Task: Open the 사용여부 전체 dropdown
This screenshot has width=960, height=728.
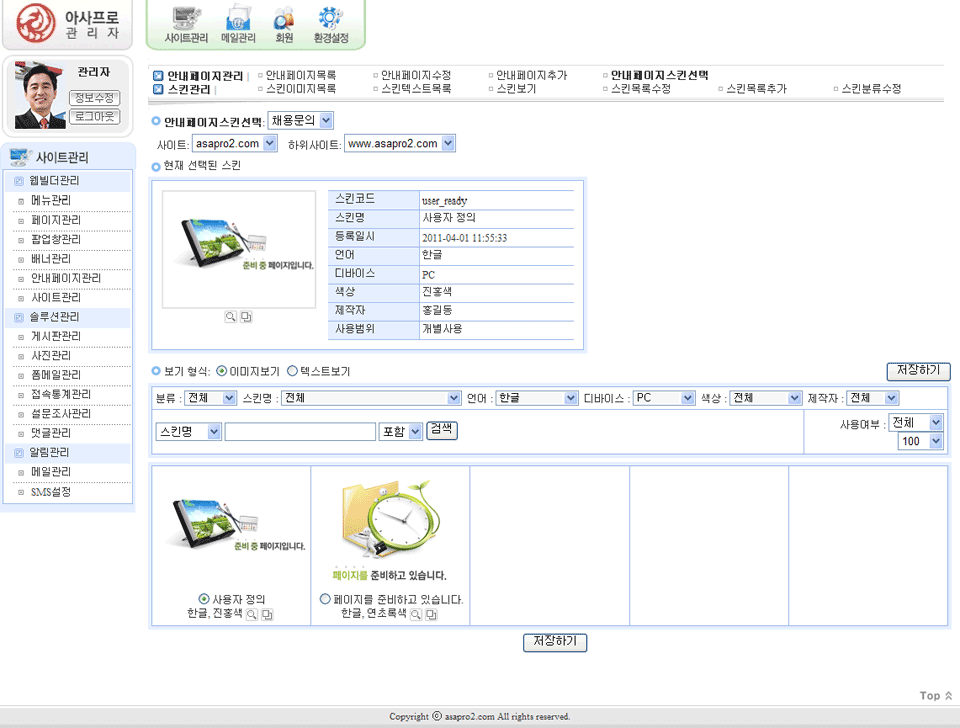Action: pyautogui.click(x=916, y=423)
